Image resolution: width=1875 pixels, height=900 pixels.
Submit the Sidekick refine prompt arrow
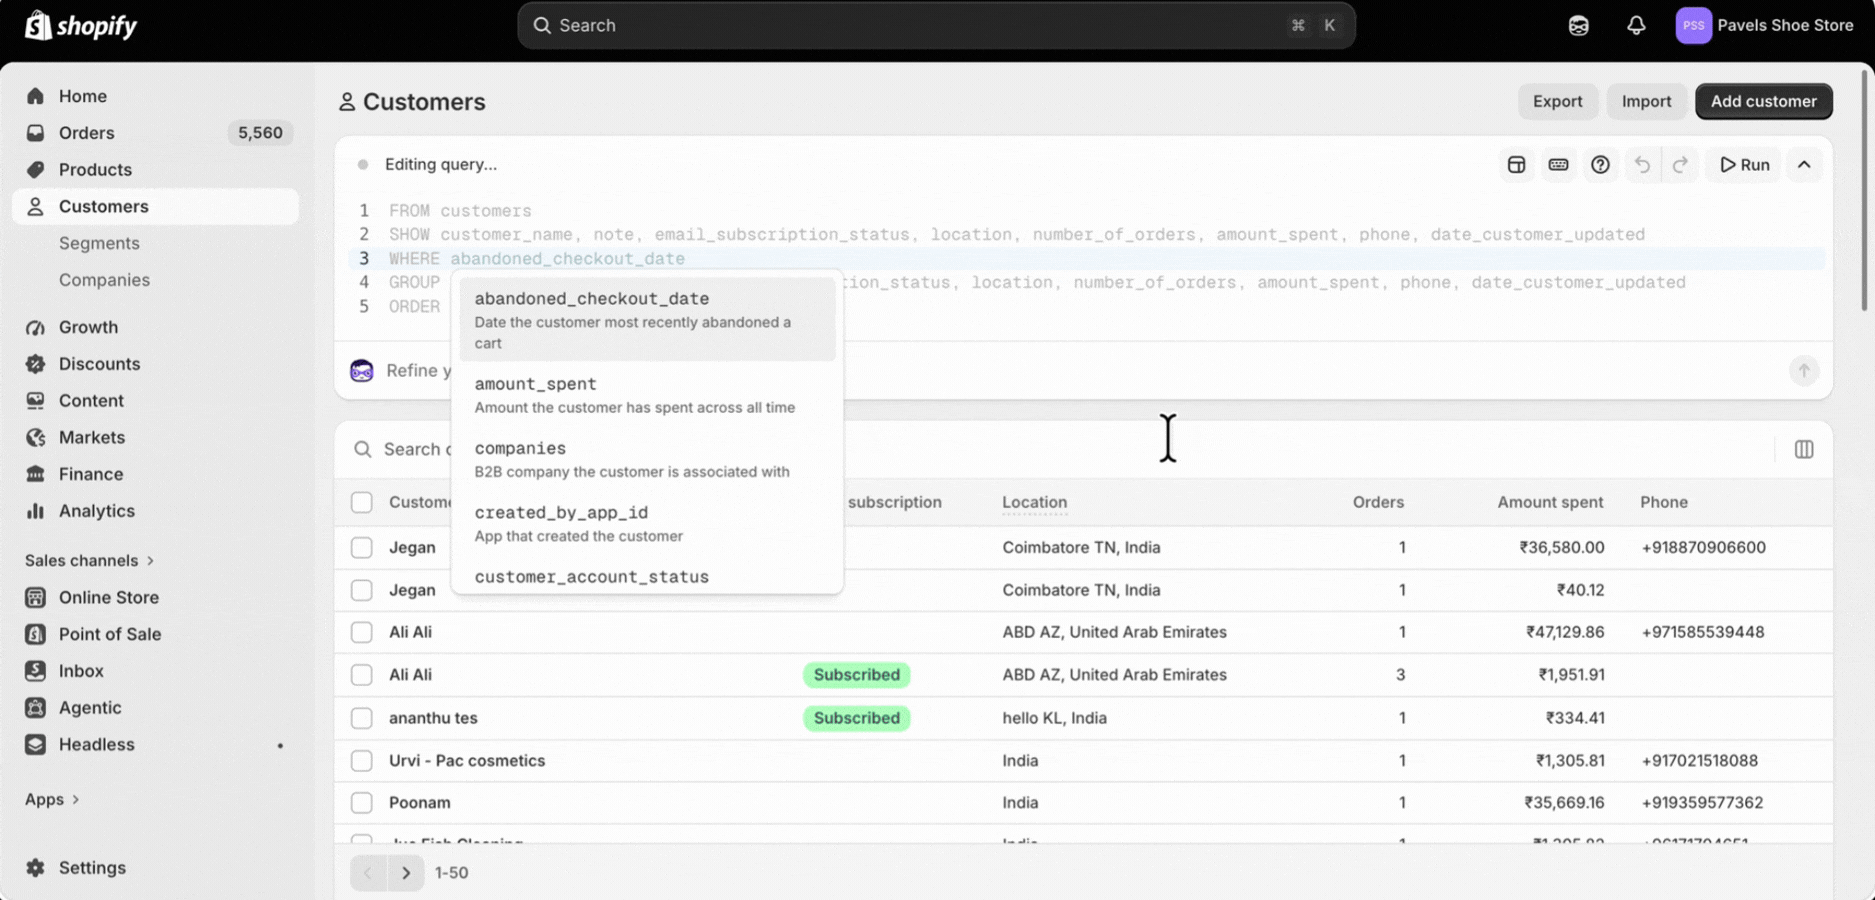[1804, 371]
